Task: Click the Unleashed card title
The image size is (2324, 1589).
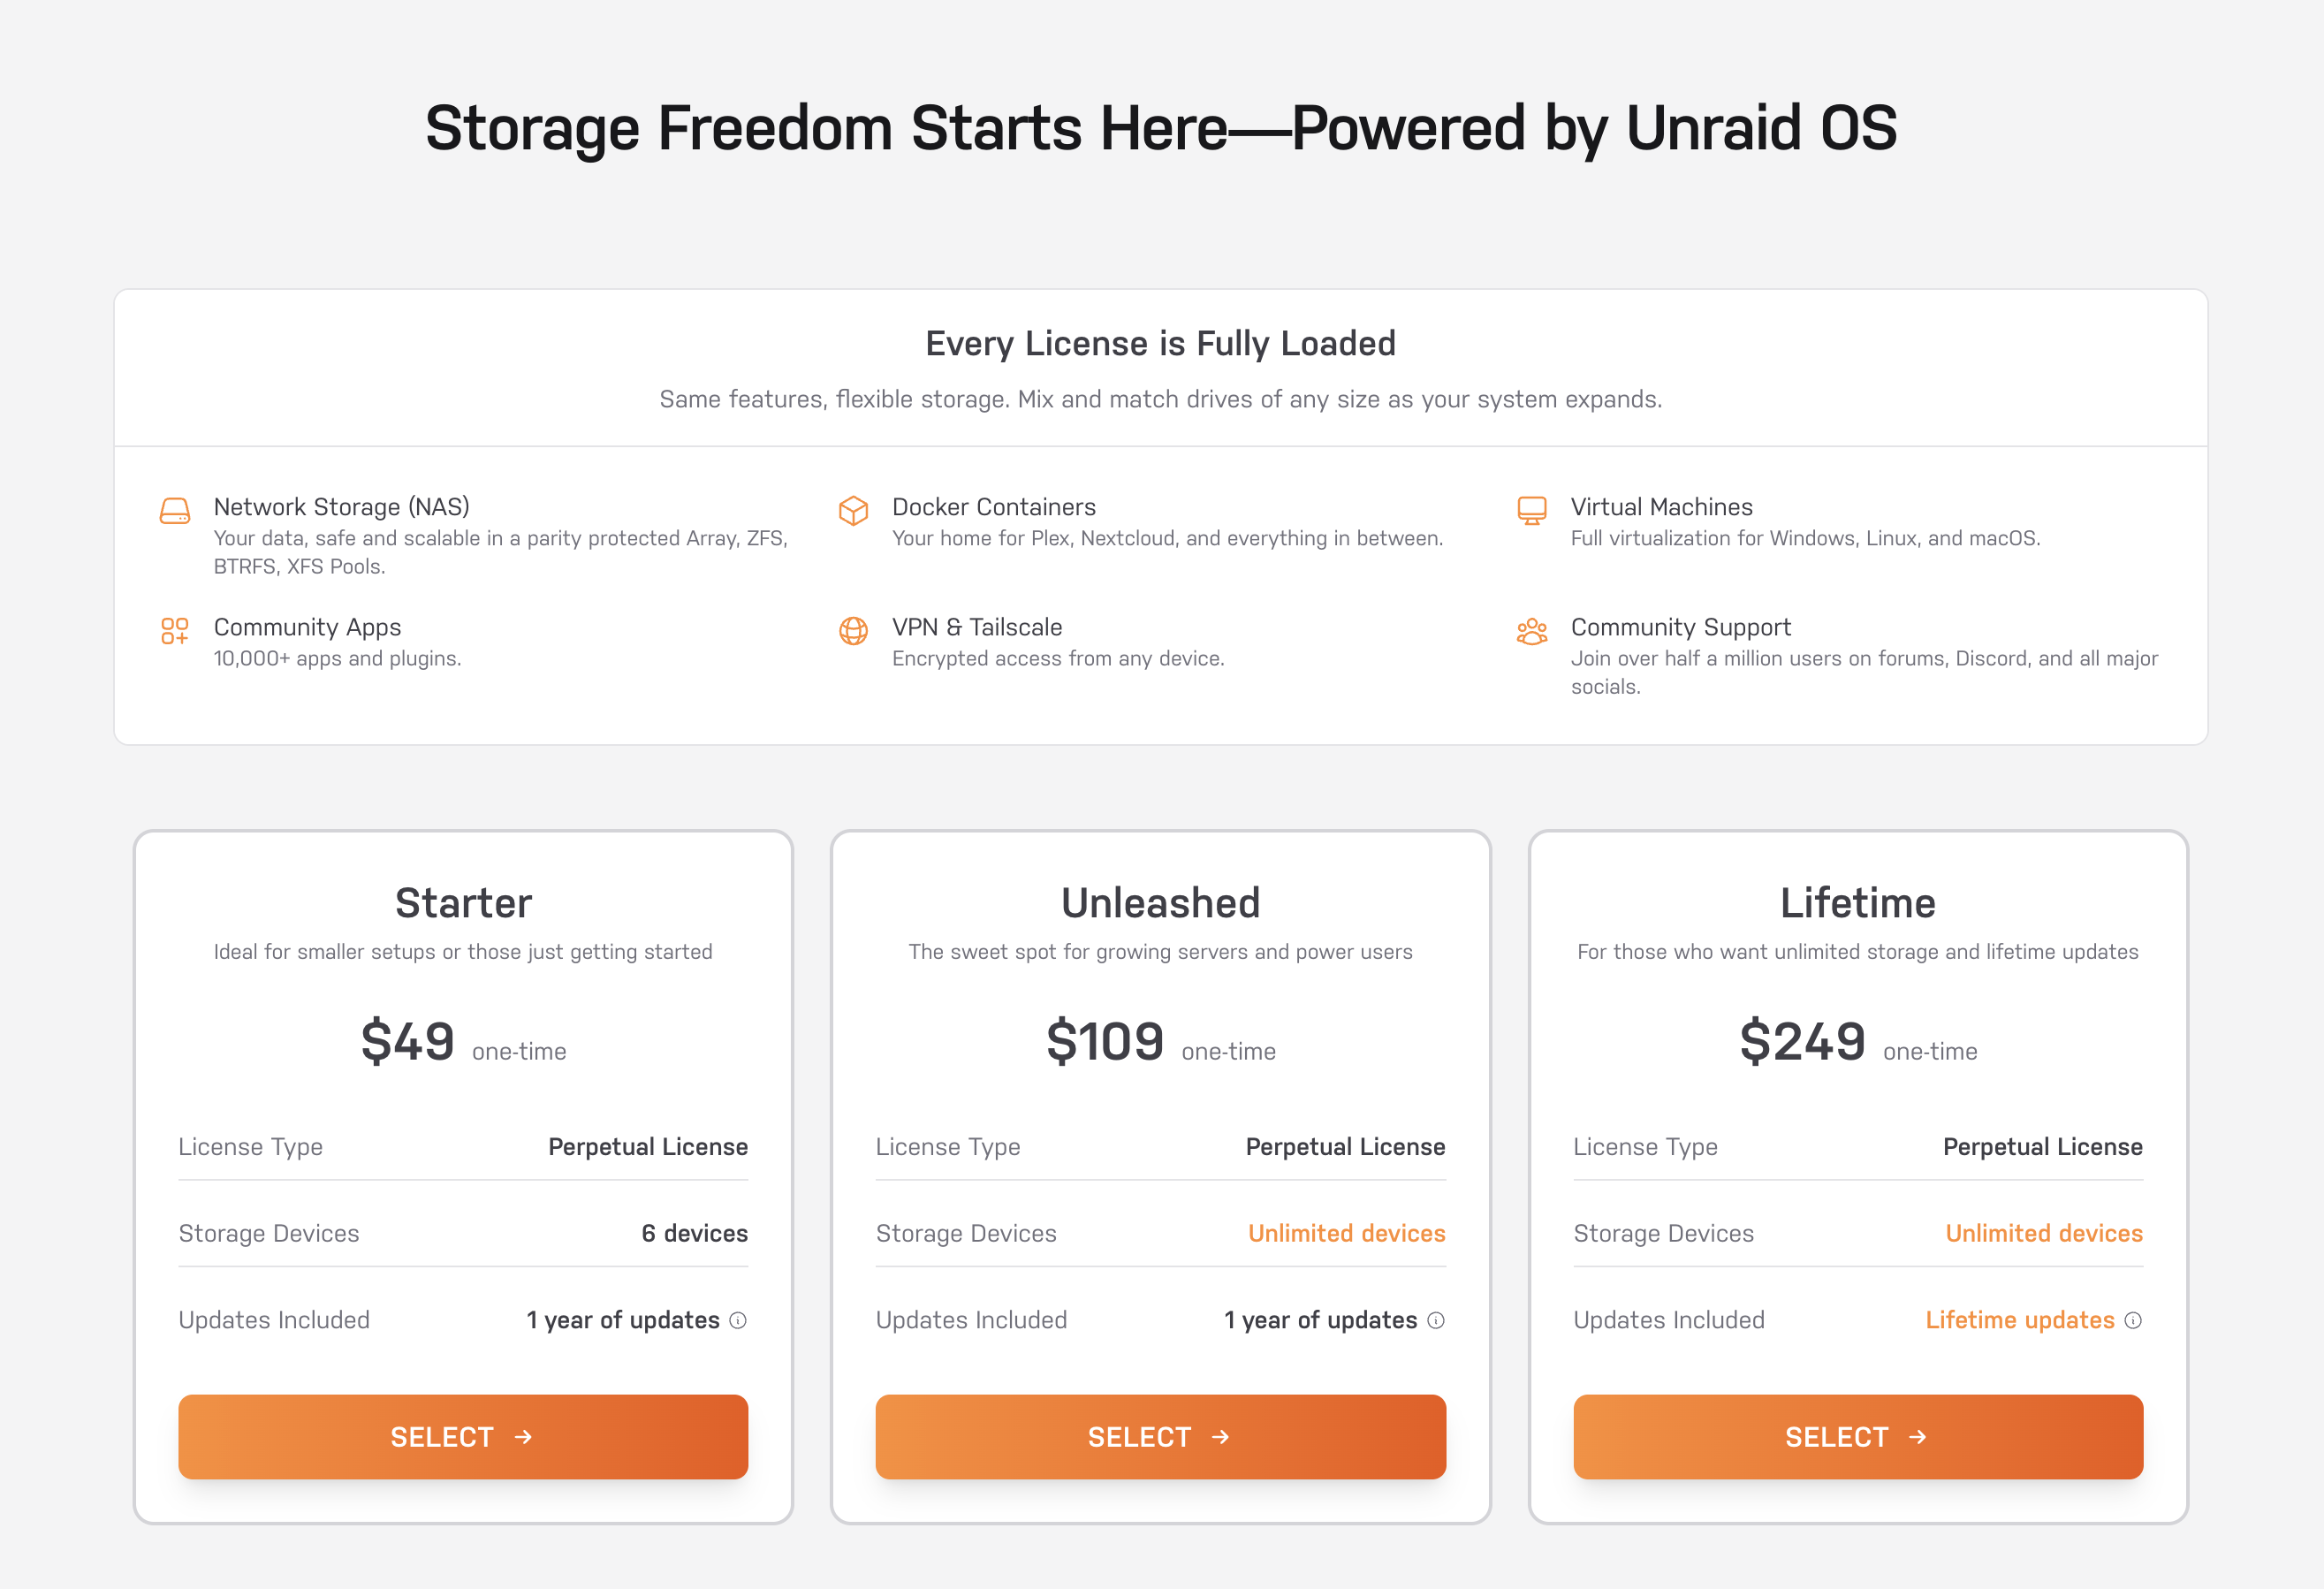Action: [1160, 902]
